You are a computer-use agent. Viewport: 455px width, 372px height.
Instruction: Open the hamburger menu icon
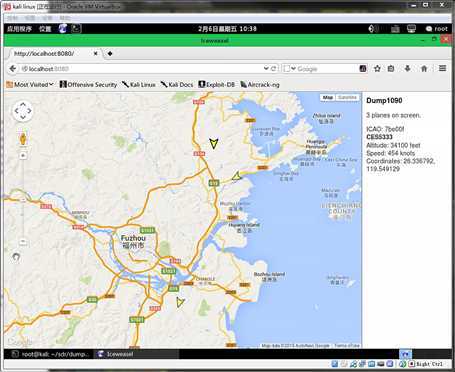pos(442,68)
